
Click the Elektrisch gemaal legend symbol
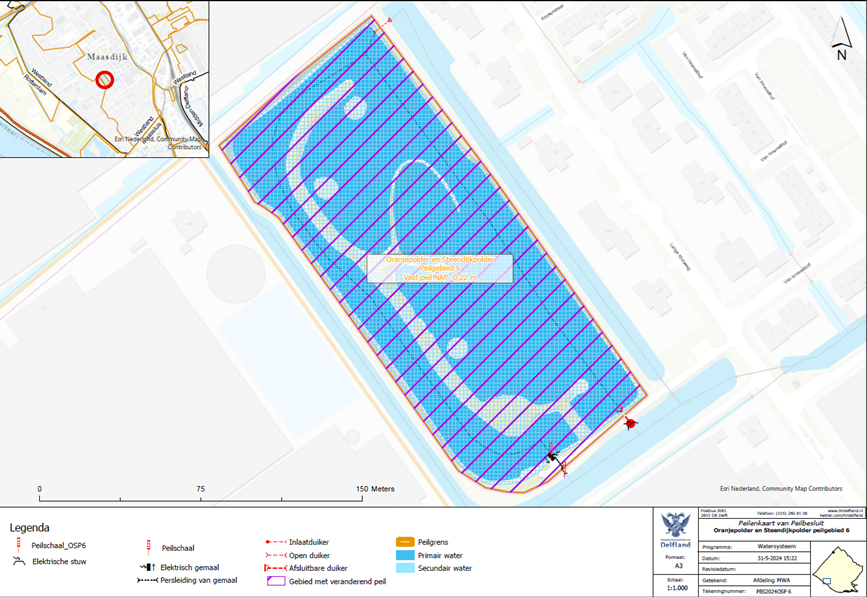tap(146, 567)
